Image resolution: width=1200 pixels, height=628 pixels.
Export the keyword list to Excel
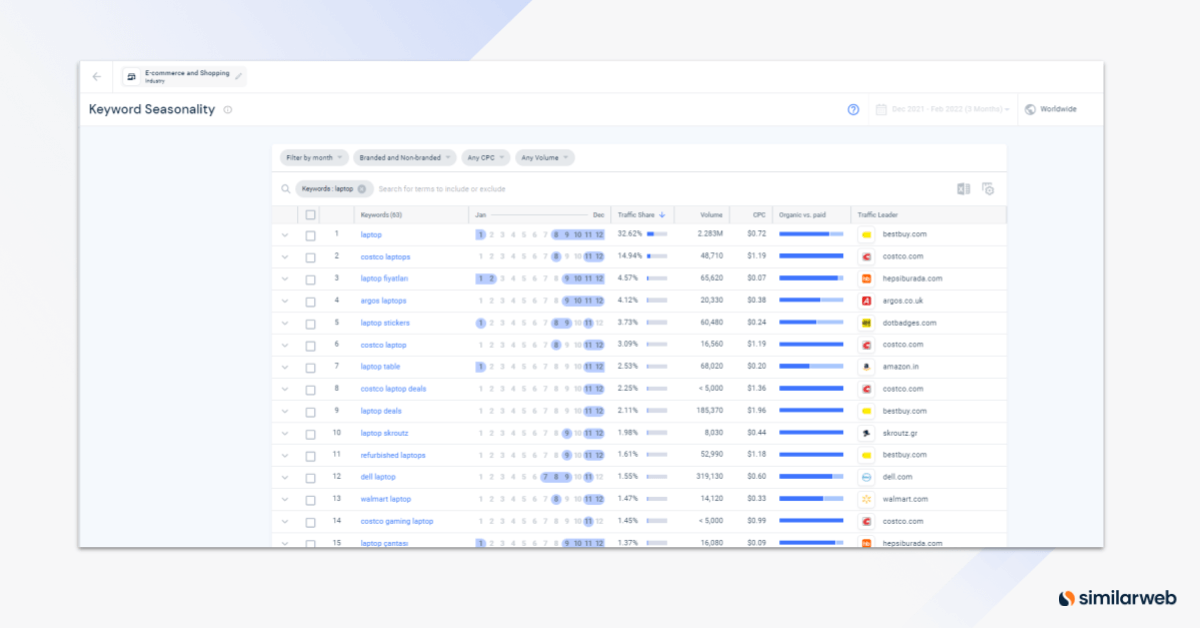point(962,188)
